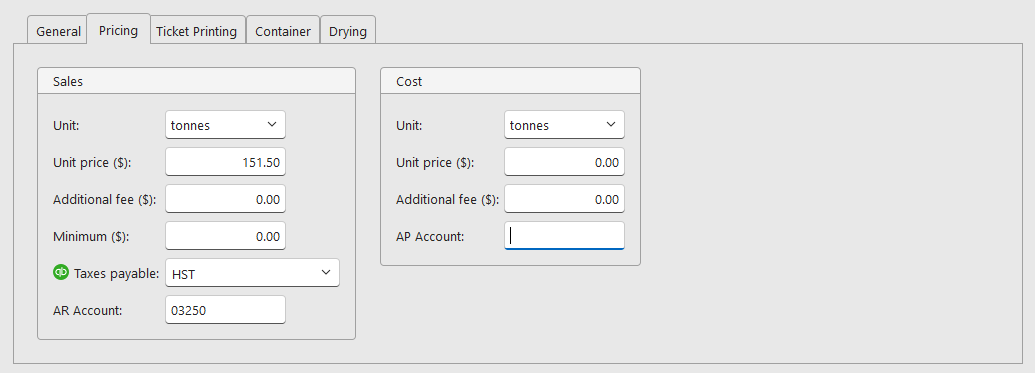
Task: Click the Sales Unit price field showing 151.50
Action: tap(225, 162)
